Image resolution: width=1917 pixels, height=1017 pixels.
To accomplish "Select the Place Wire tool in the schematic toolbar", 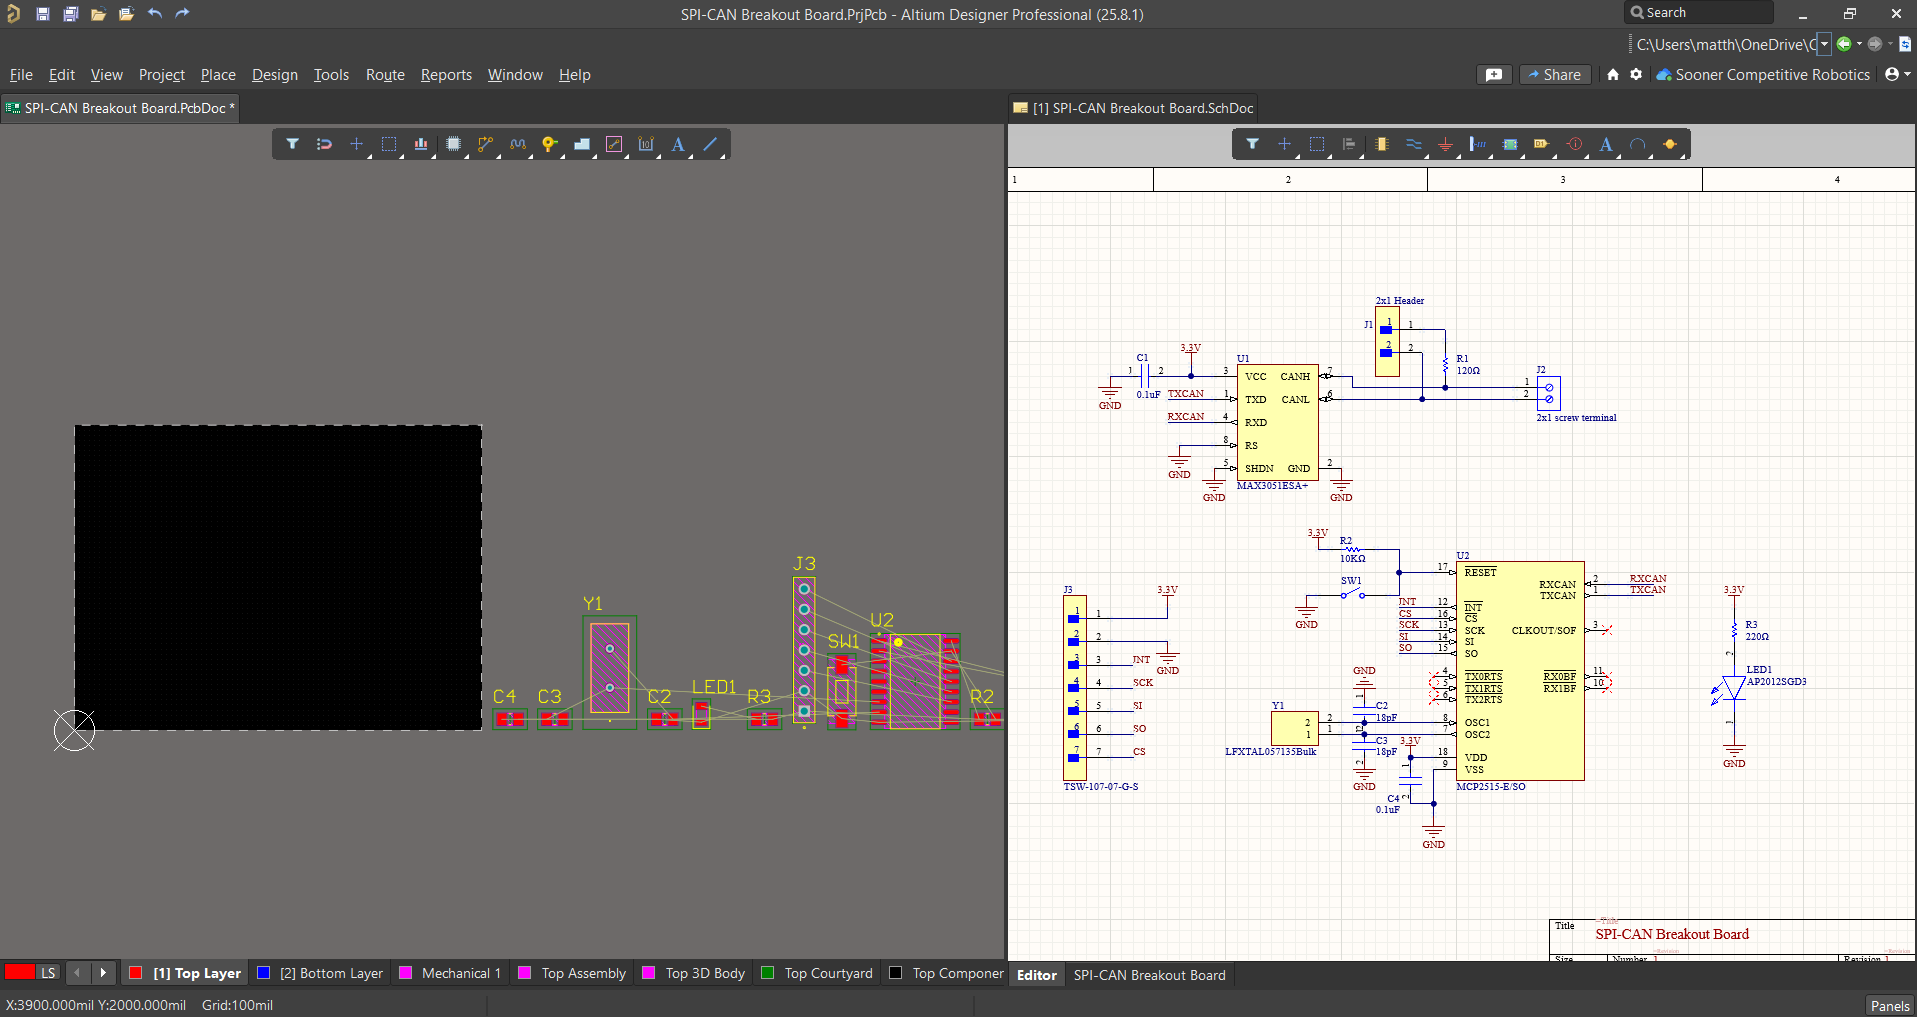I will pos(1413,144).
